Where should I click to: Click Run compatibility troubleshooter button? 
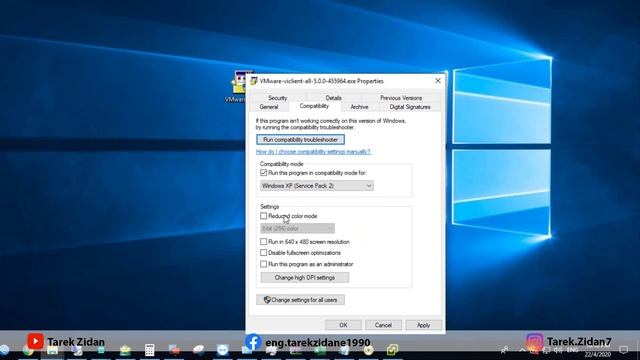(300, 140)
